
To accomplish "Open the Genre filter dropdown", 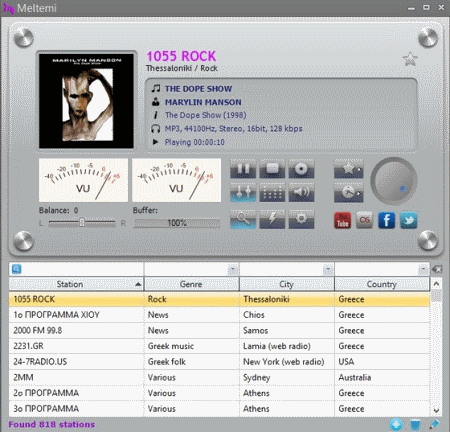I will click(232, 269).
